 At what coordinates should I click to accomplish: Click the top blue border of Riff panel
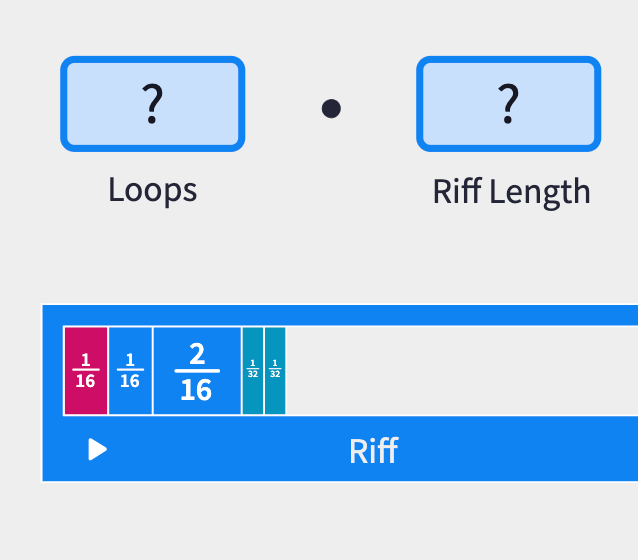click(340, 315)
